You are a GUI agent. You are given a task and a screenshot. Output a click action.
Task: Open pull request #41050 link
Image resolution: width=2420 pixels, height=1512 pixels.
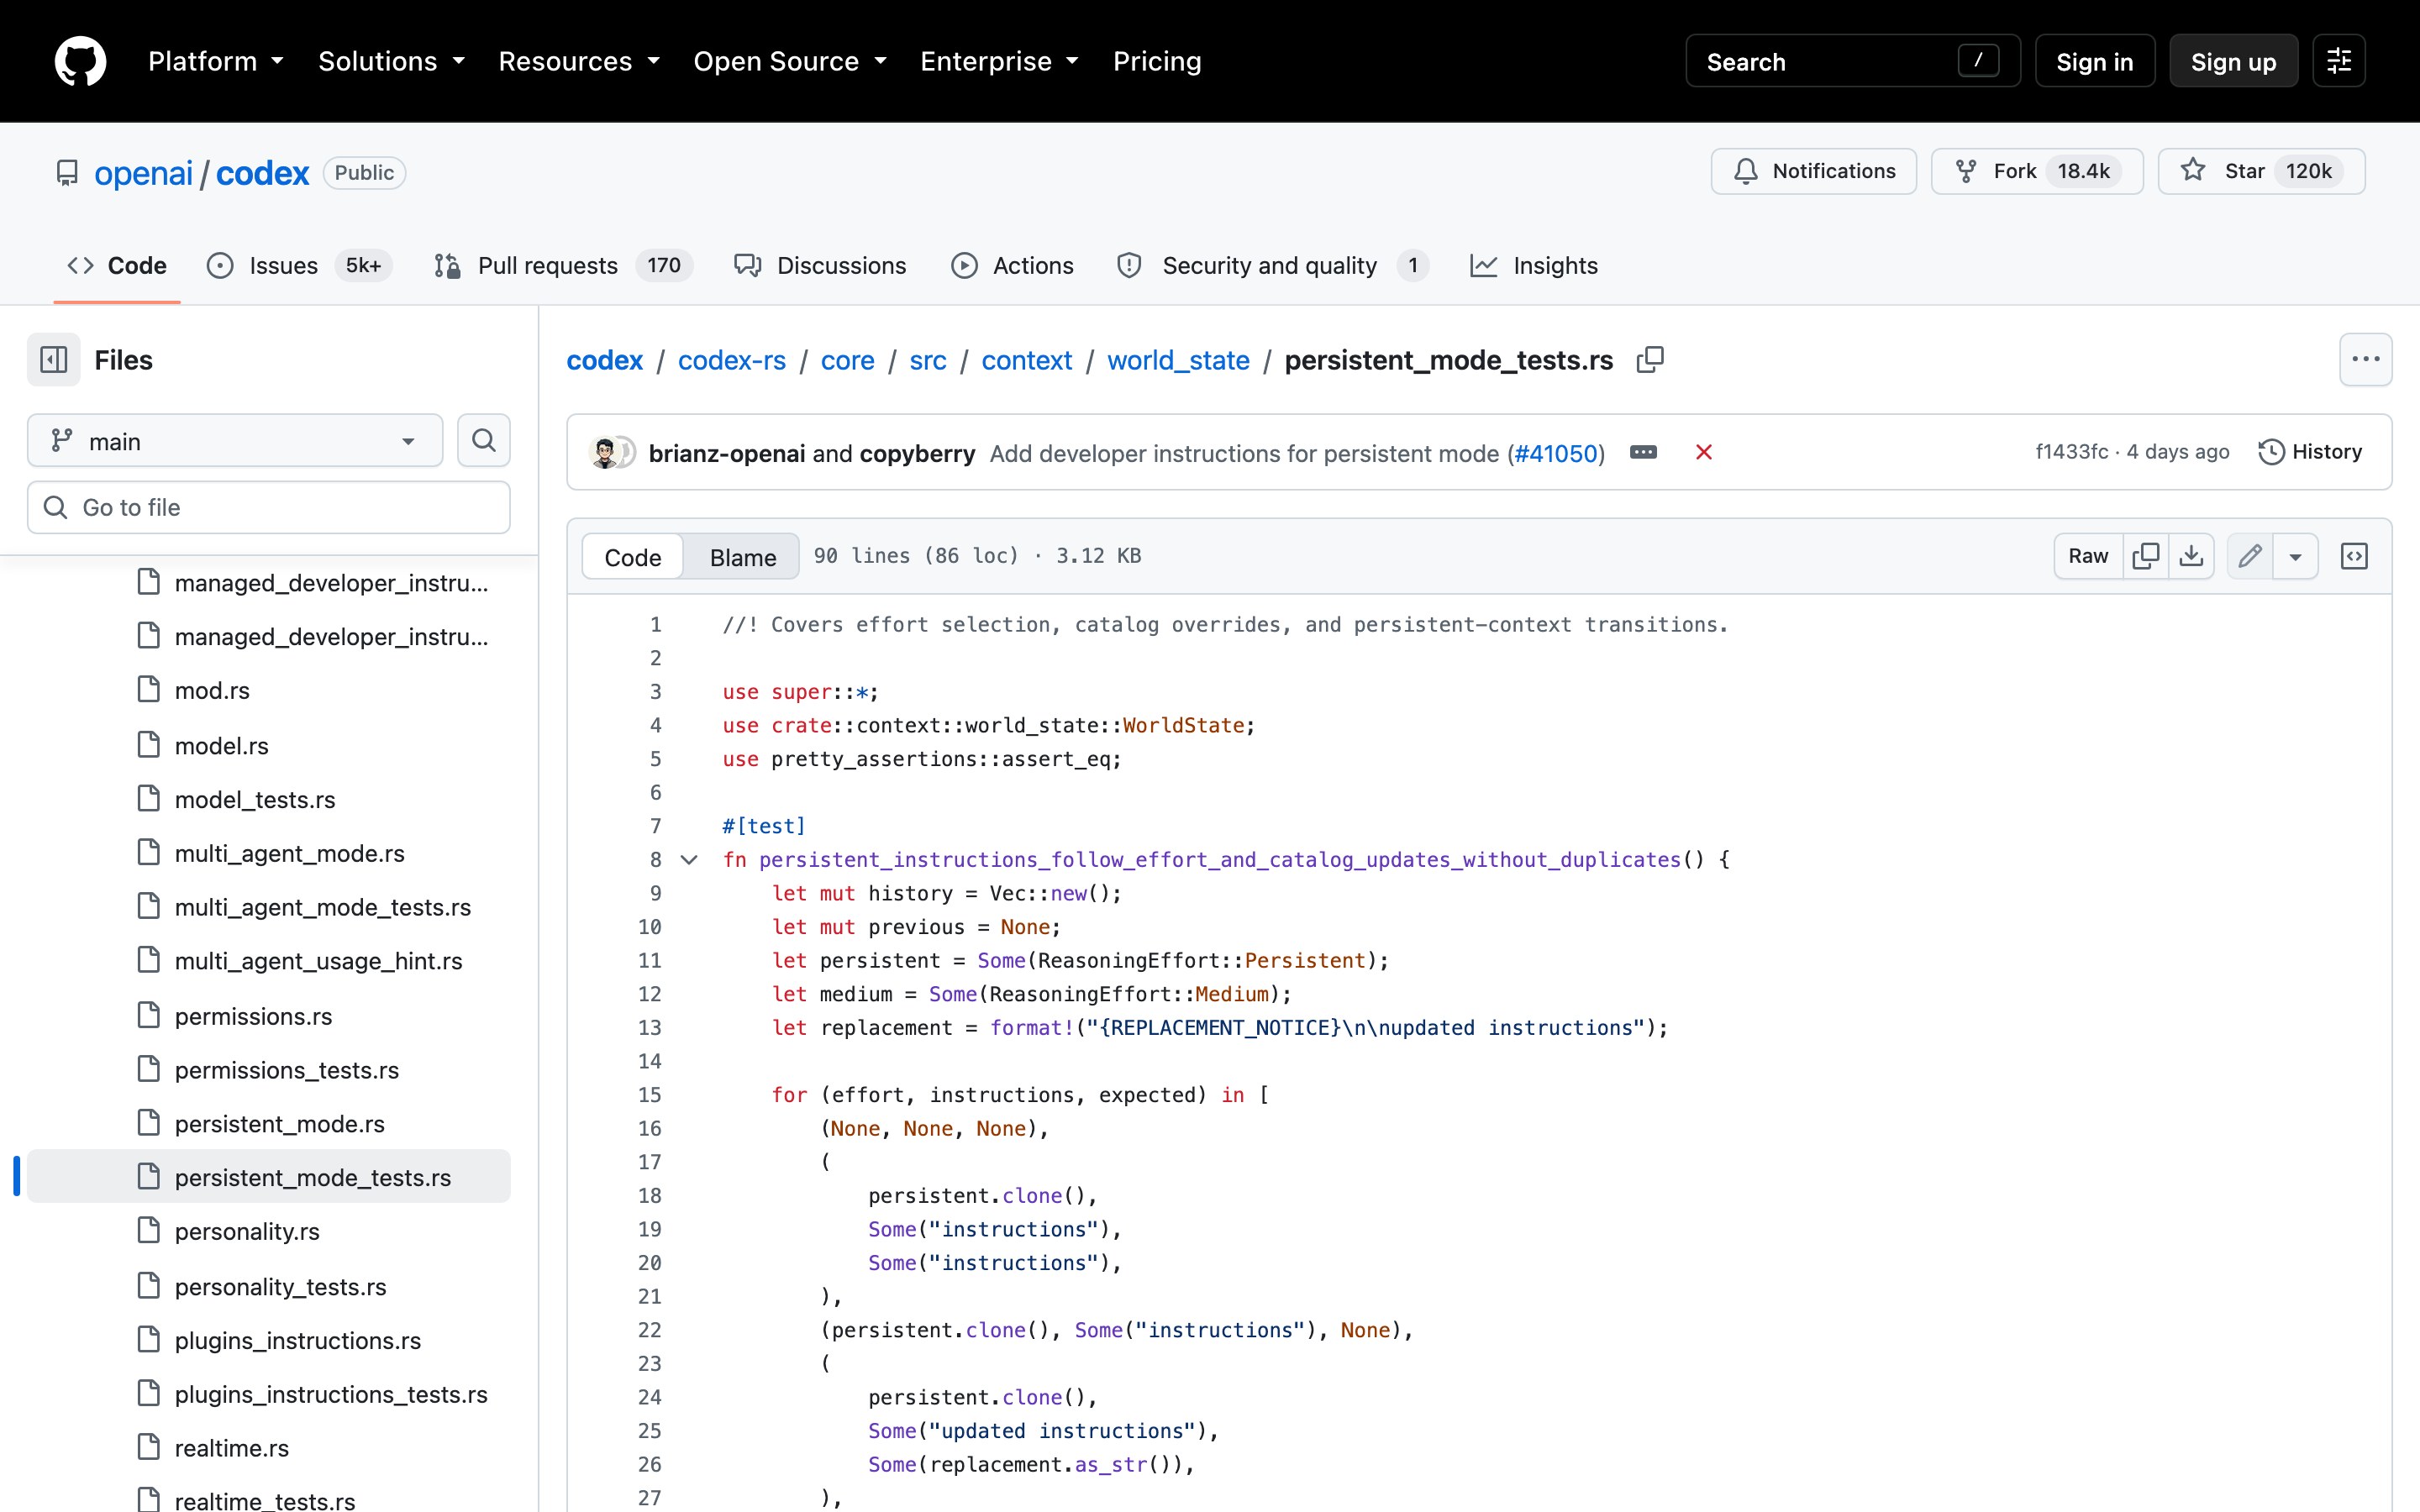point(1556,453)
